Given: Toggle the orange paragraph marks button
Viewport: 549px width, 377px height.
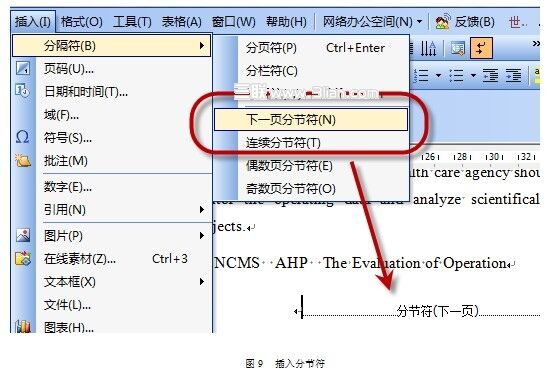Looking at the screenshot, I should [481, 48].
